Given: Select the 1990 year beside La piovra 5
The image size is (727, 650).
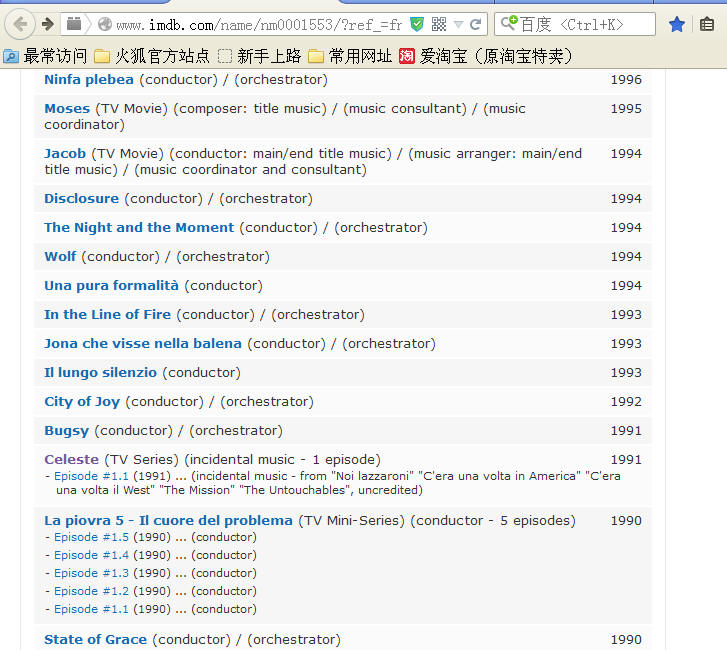Looking at the screenshot, I should [626, 521].
